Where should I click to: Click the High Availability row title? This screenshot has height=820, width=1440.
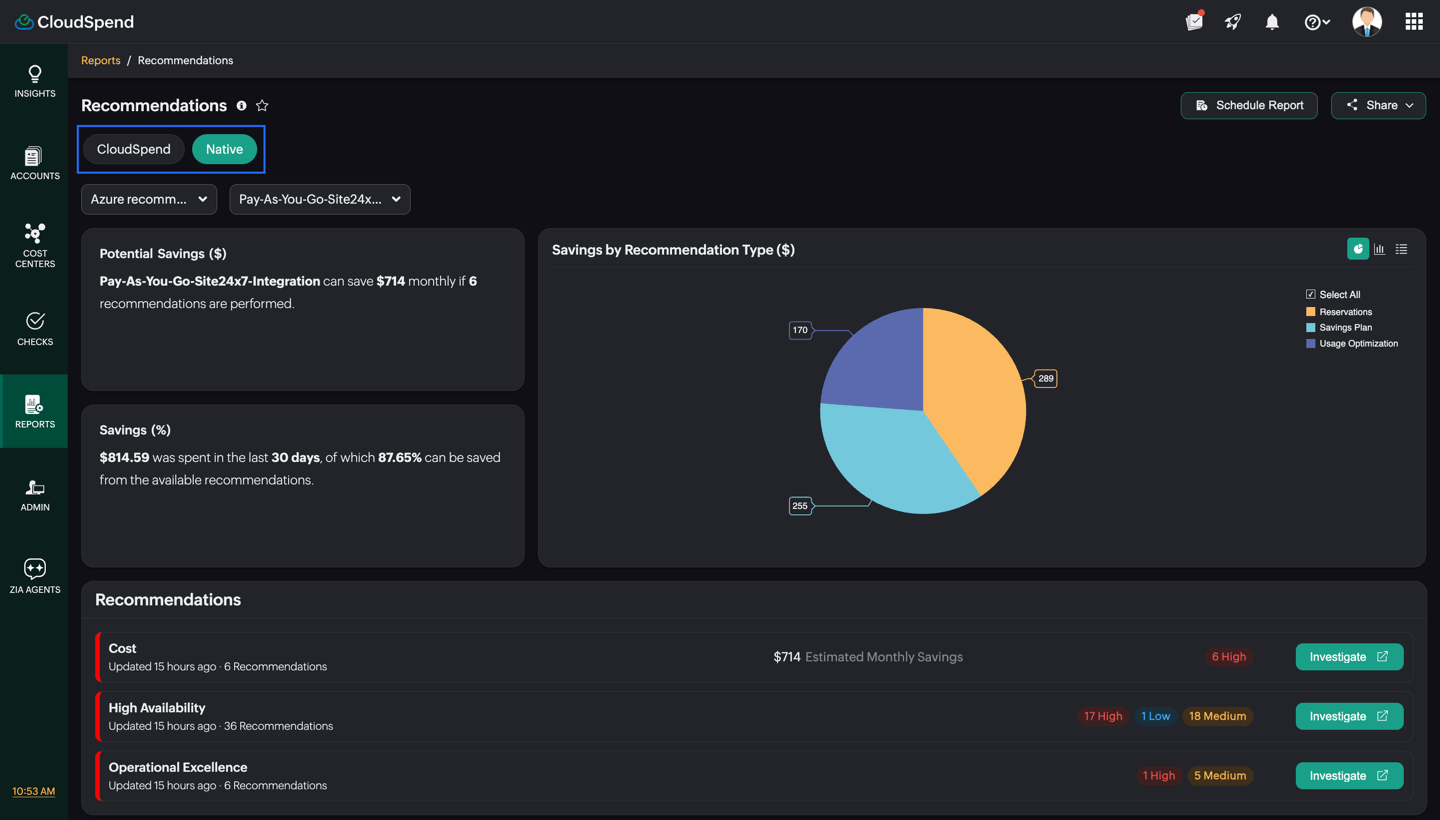point(157,708)
